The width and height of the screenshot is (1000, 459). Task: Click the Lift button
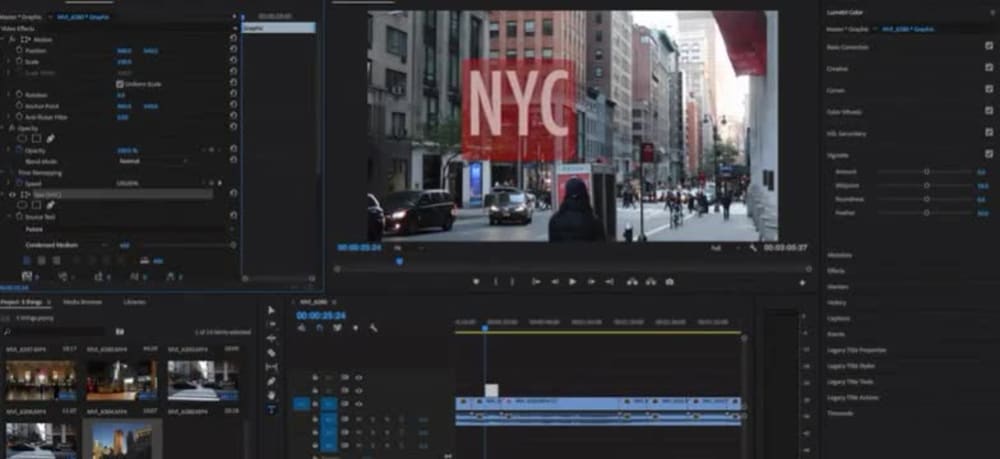(632, 282)
